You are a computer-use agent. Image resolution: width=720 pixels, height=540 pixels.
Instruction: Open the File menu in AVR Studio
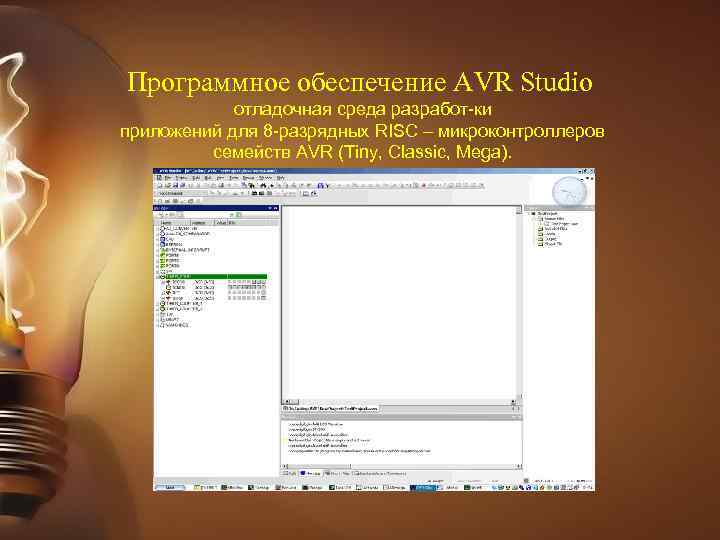168,178
